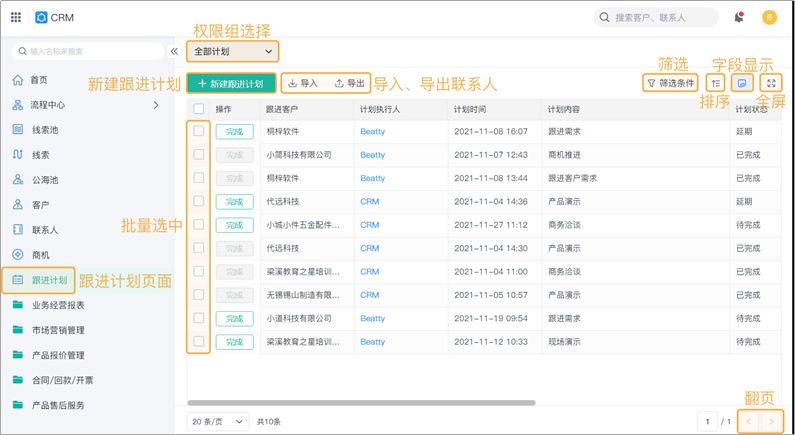Open 公海池 in the sidebar
Screen dimensions: 795x435
point(45,179)
